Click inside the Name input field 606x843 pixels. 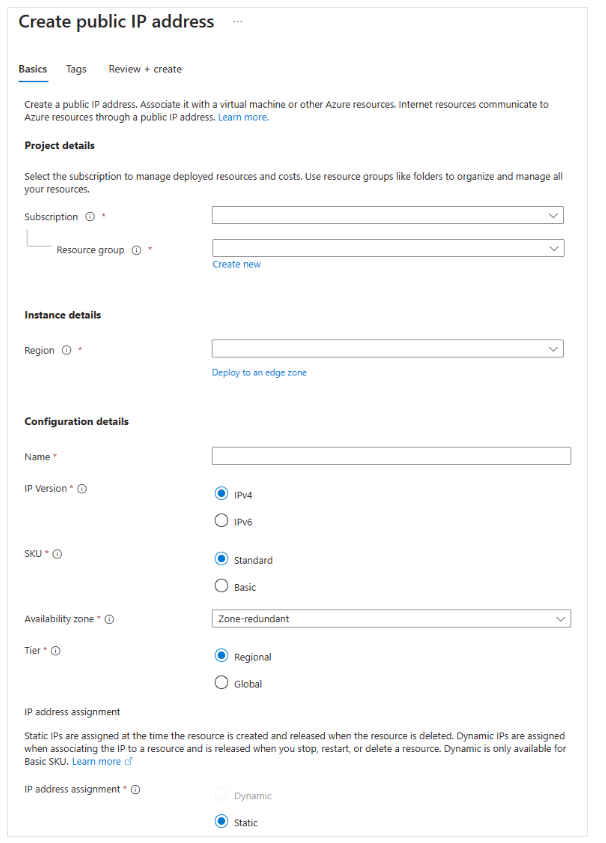tap(390, 455)
